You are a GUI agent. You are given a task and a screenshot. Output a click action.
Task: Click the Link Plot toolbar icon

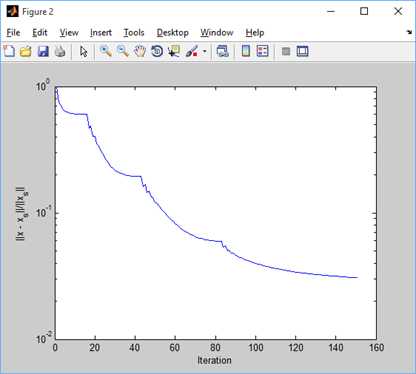point(222,51)
